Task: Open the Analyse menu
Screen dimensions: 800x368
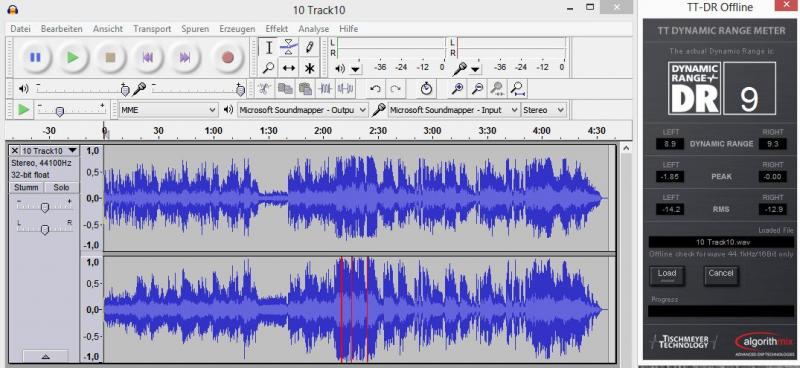Action: (x=314, y=29)
